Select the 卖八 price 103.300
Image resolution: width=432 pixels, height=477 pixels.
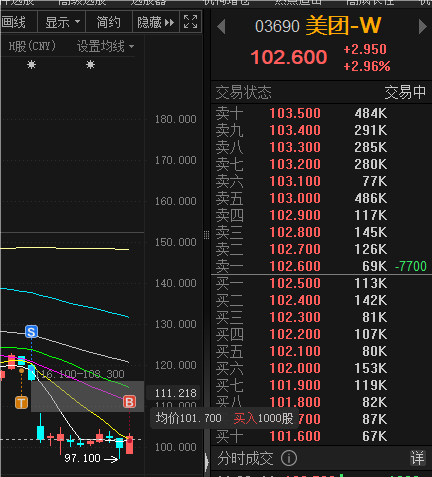pos(295,147)
